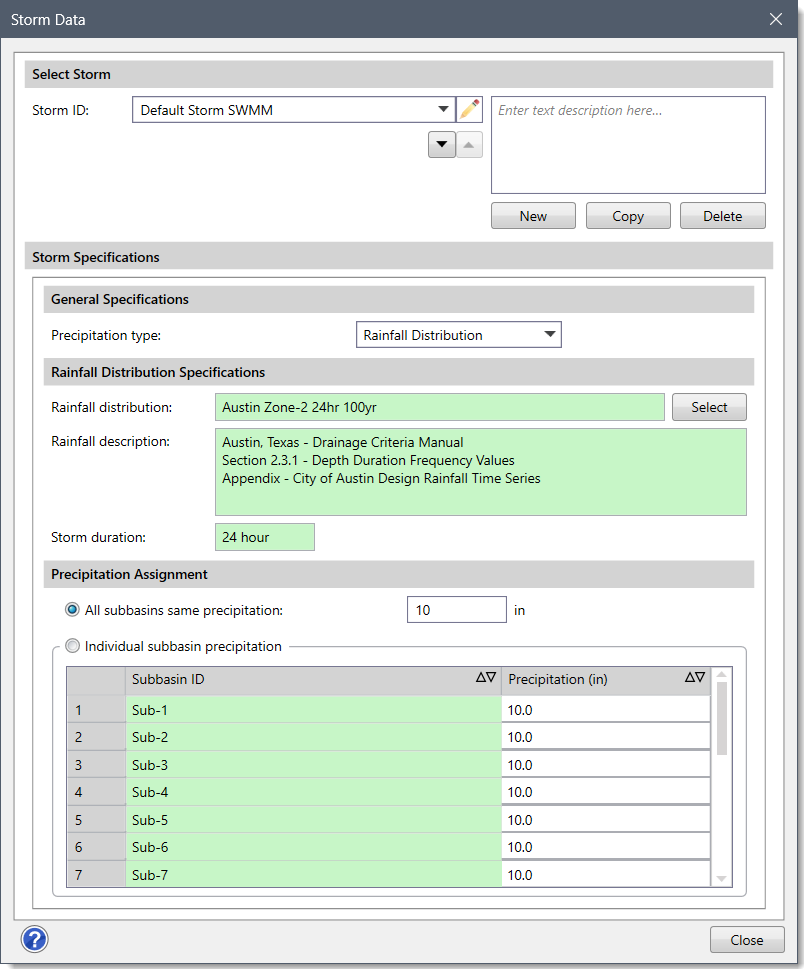The width and height of the screenshot is (804, 969).
Task: Click the subbasin table scrollbar thumb
Action: click(x=721, y=718)
